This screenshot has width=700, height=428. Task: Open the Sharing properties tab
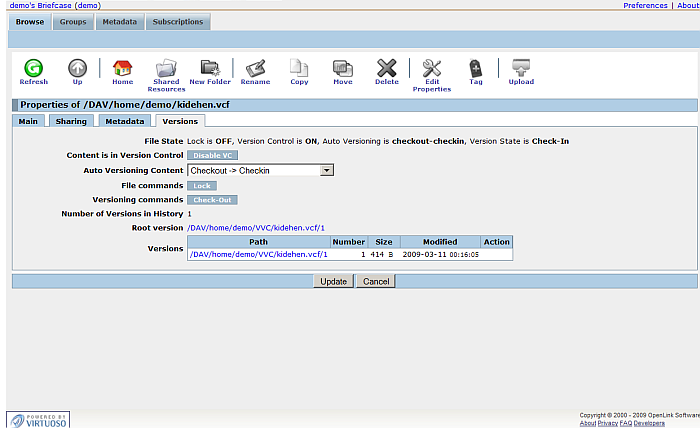point(71,121)
